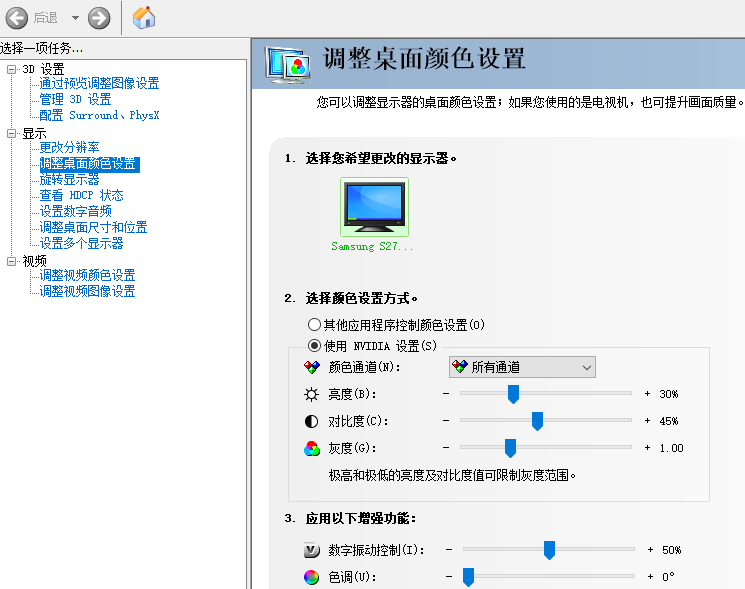This screenshot has height=589, width=745.
Task: Click plus button beside digital vibrance slider
Action: tap(650, 550)
